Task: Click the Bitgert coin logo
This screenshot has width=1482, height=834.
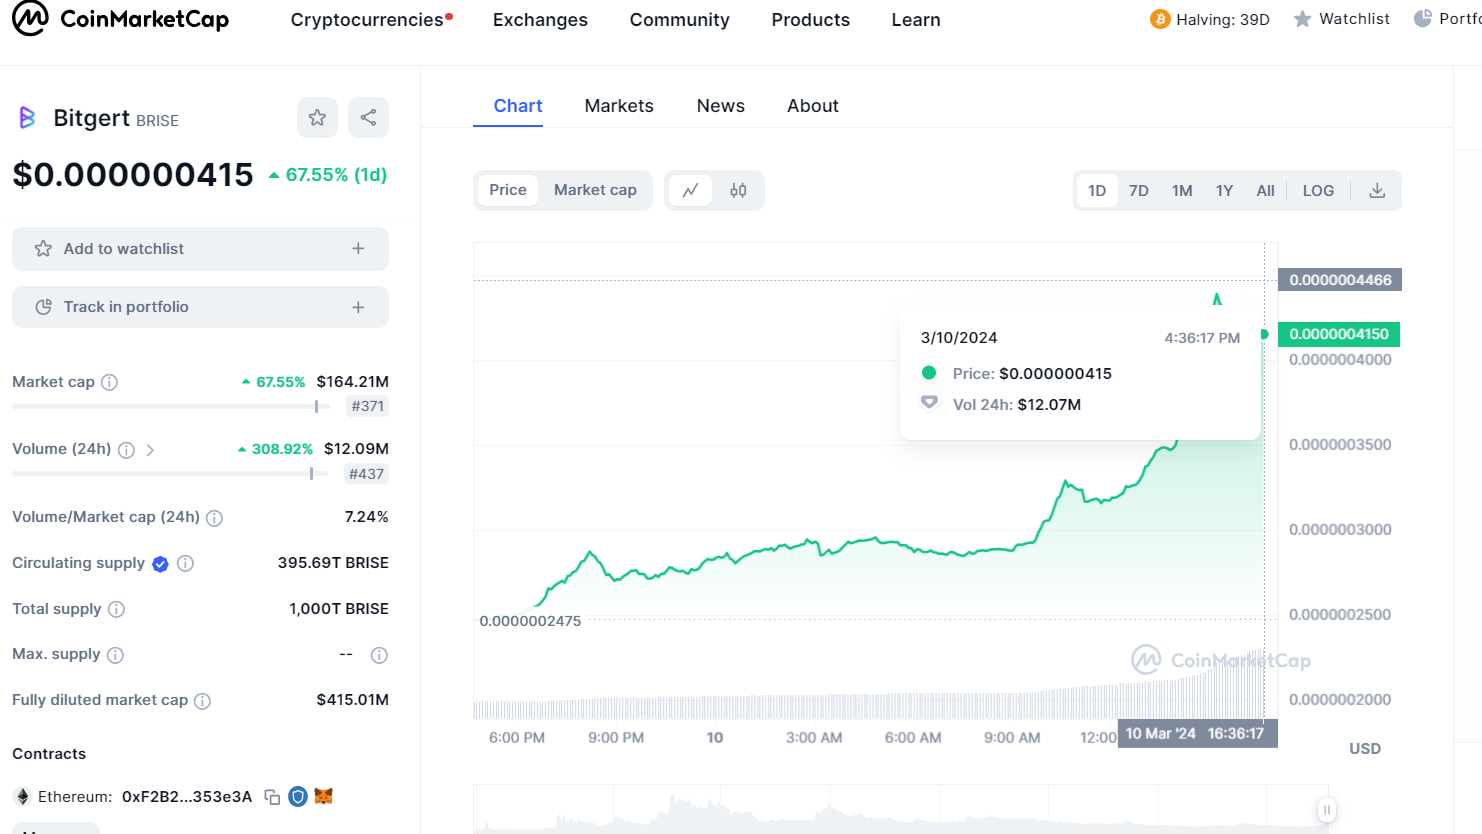Action: point(27,118)
